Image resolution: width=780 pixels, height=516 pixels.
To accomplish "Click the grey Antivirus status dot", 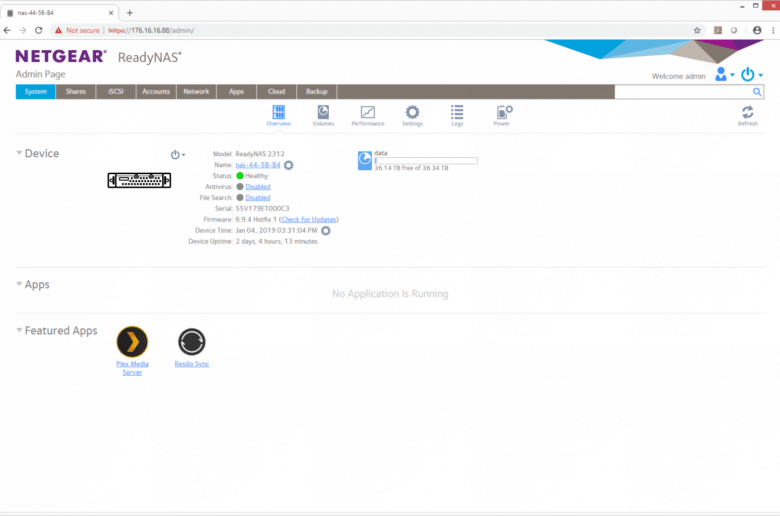I will [240, 187].
